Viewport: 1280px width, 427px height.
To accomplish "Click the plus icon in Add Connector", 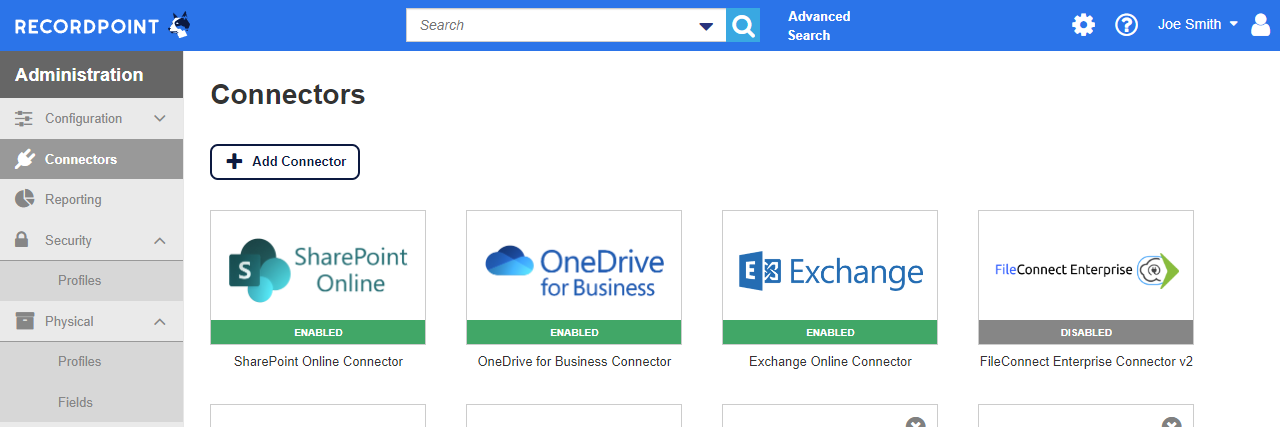I will 234,161.
